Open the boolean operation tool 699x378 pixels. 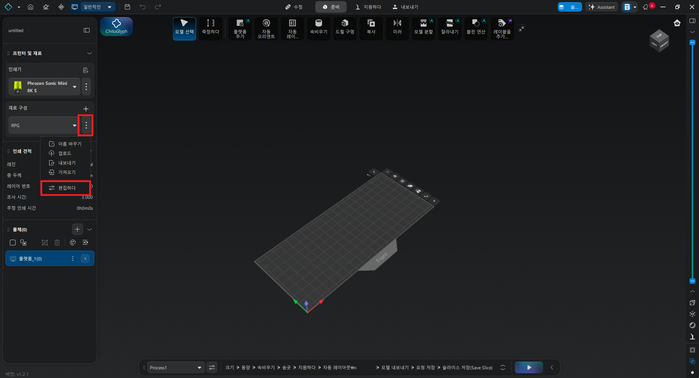click(x=476, y=28)
